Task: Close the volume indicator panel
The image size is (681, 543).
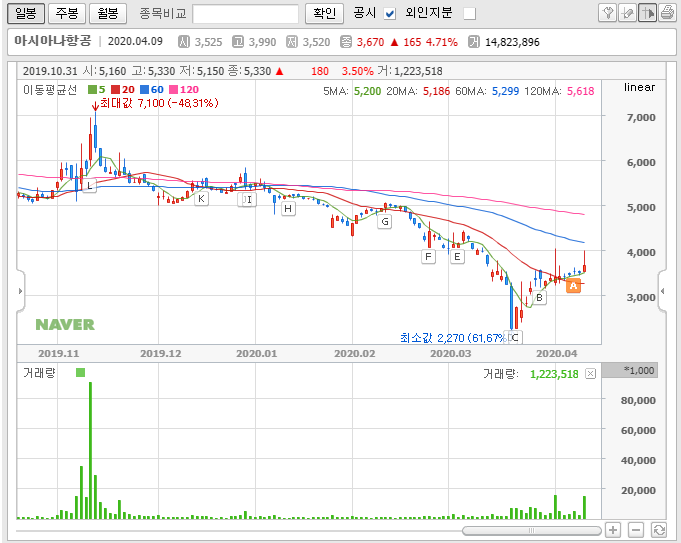Action: point(591,374)
